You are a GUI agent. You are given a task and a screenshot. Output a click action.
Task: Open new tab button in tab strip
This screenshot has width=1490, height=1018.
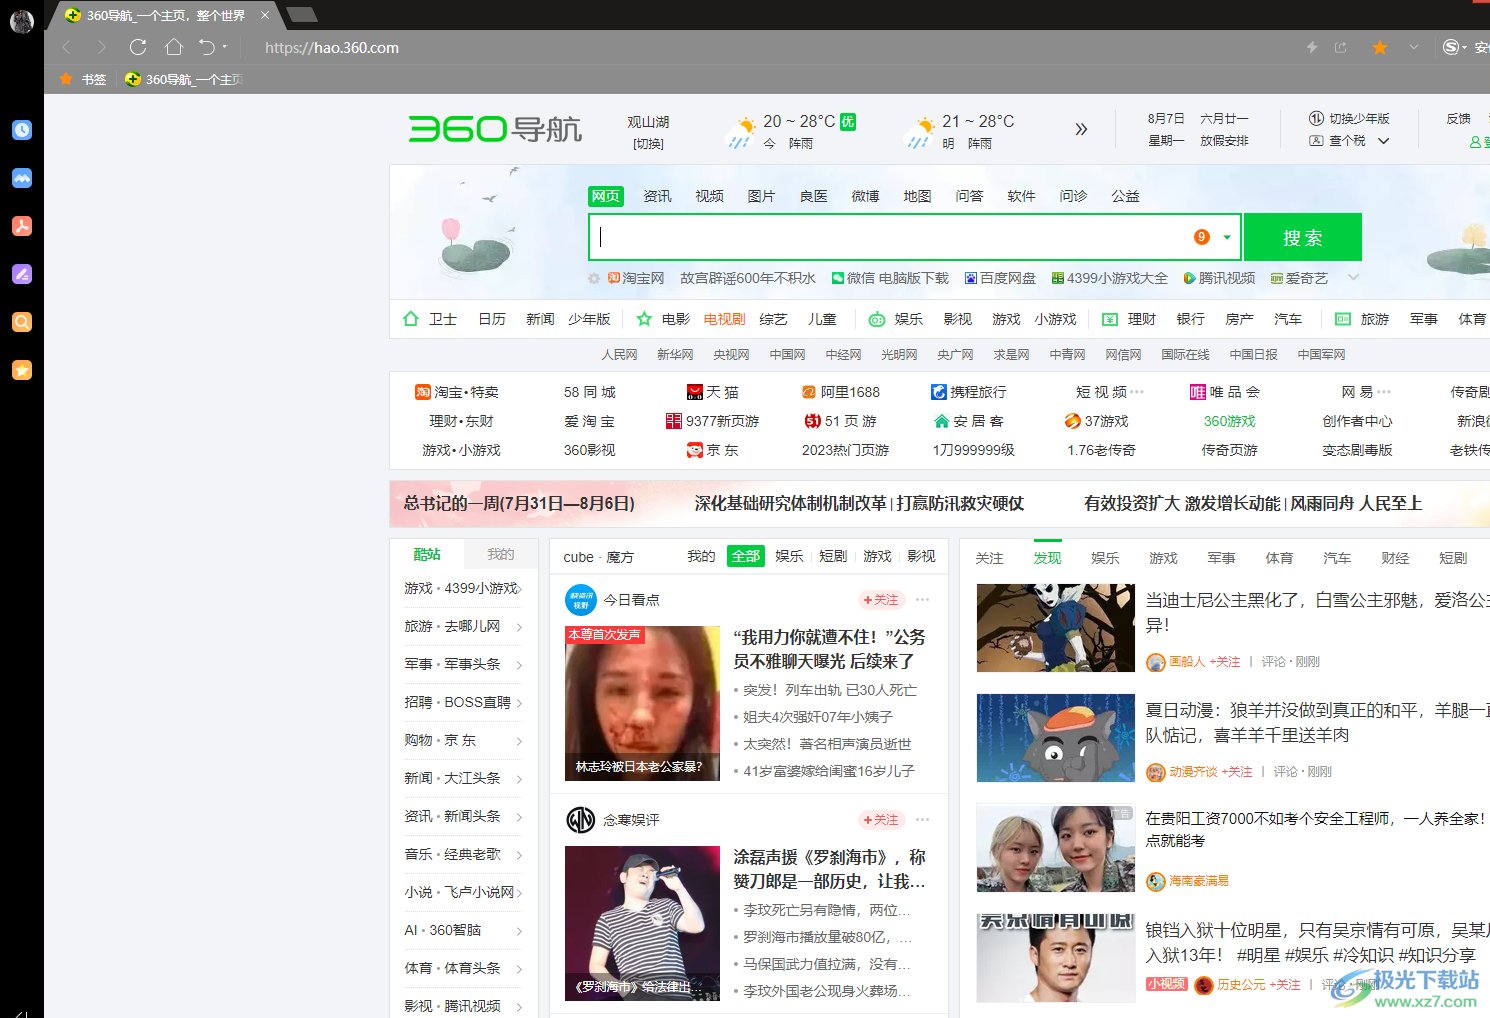[x=301, y=15]
